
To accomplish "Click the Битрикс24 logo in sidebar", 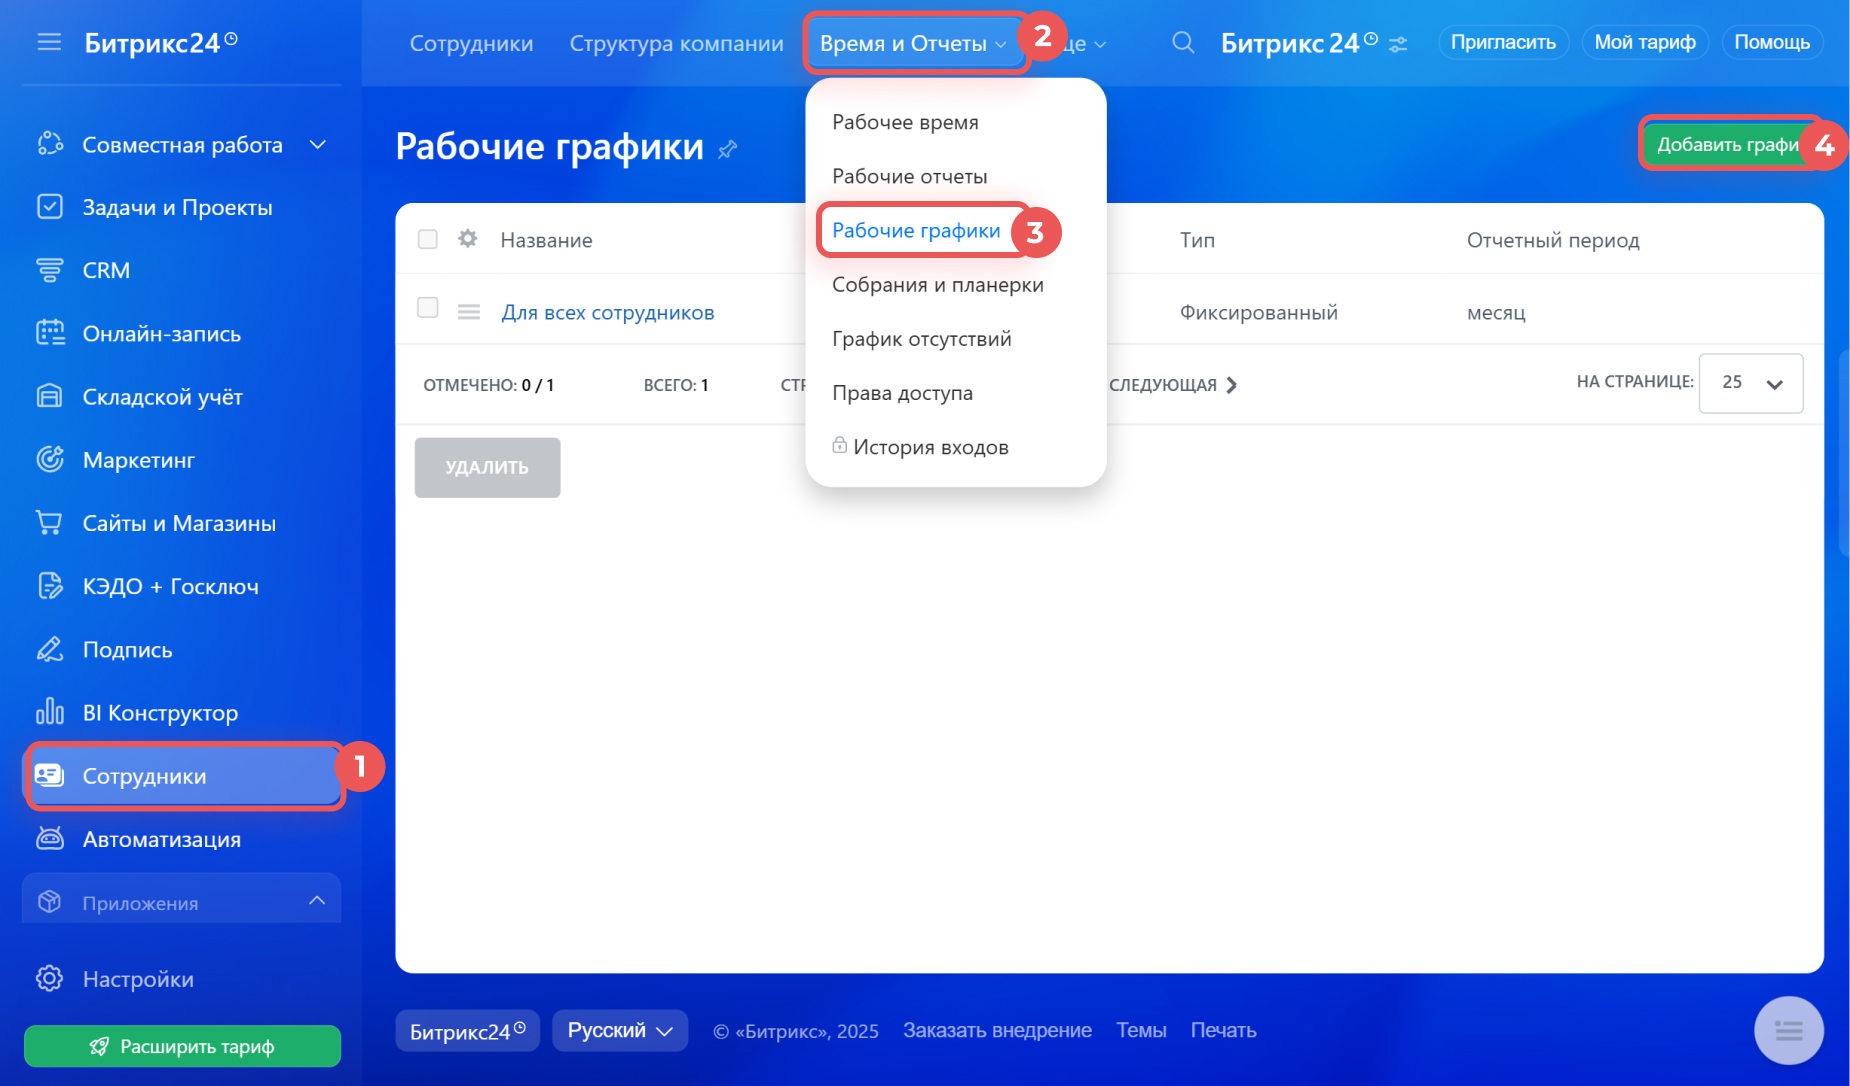I will point(161,43).
